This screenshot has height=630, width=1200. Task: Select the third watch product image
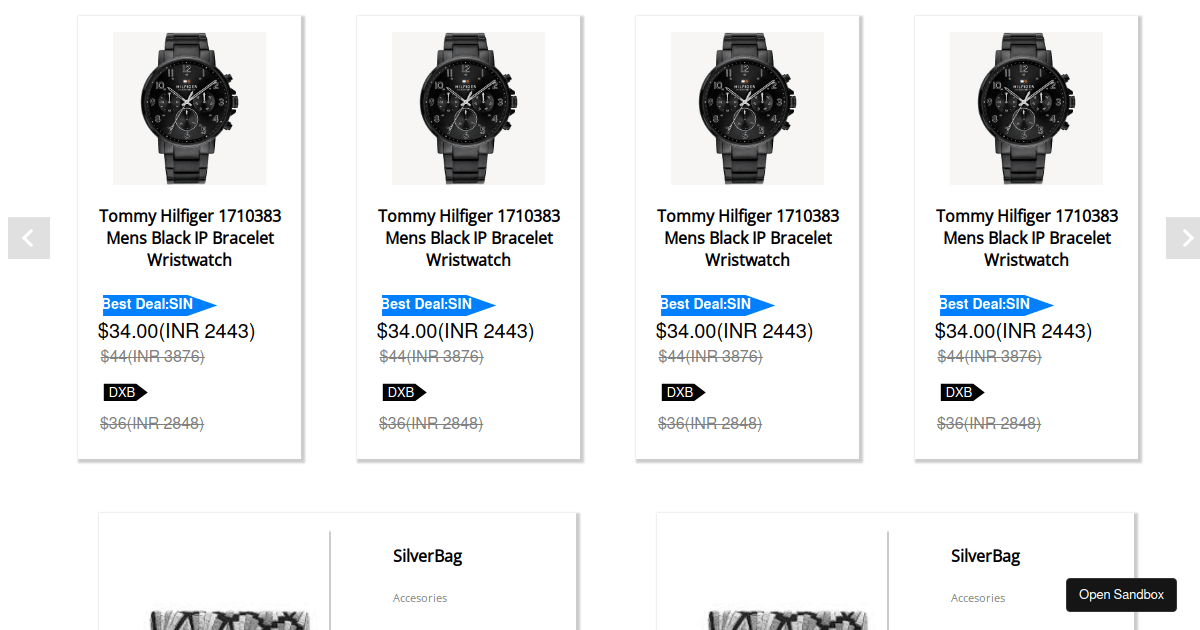[x=747, y=108]
